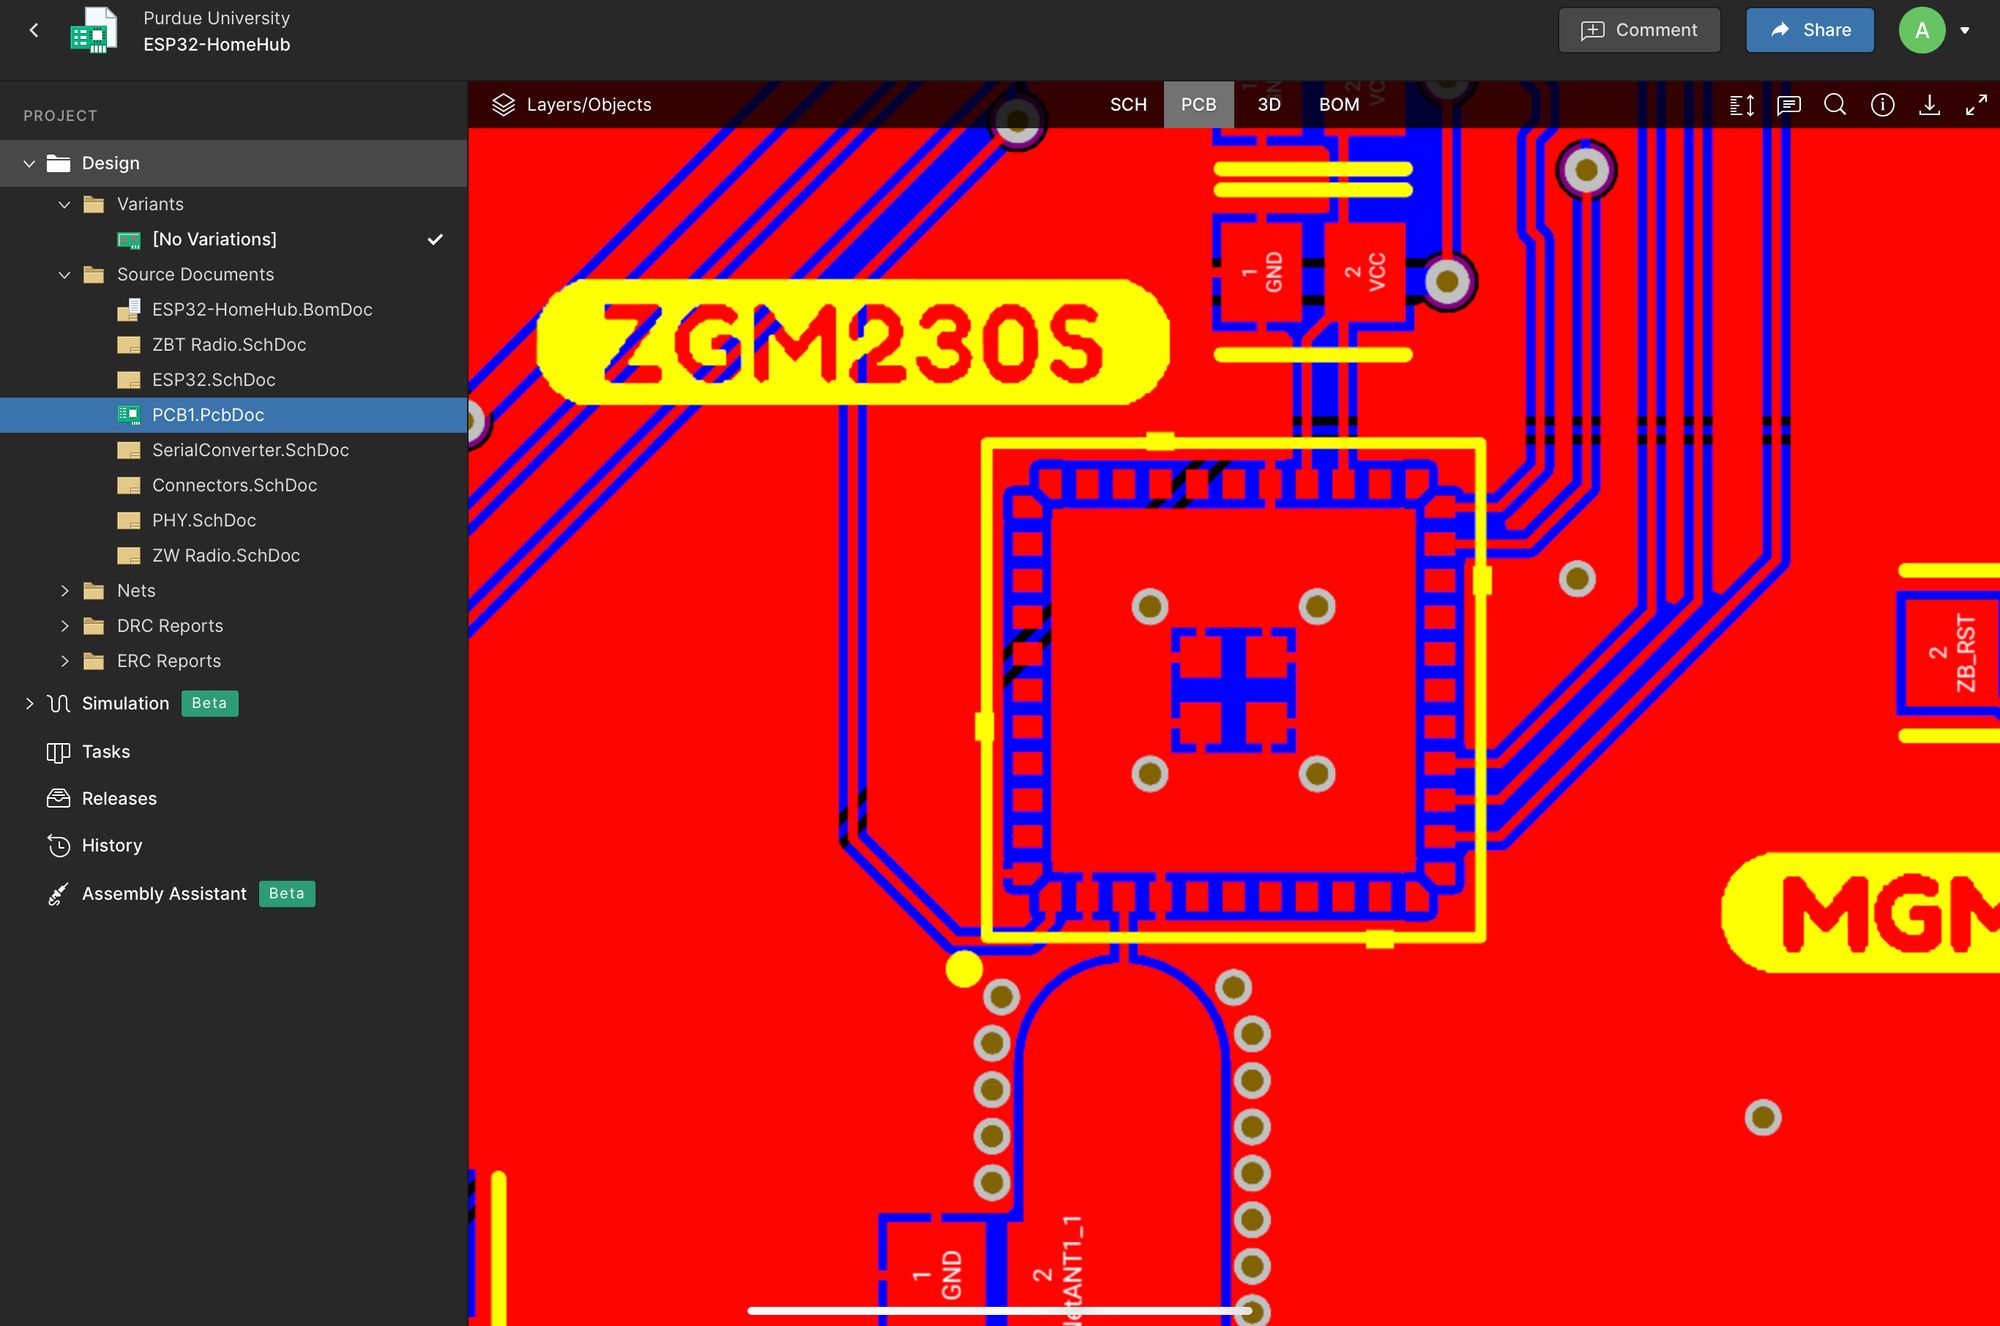Open Connectors.SchDoc
Screen dimensions: 2000x1326
[x=234, y=485]
